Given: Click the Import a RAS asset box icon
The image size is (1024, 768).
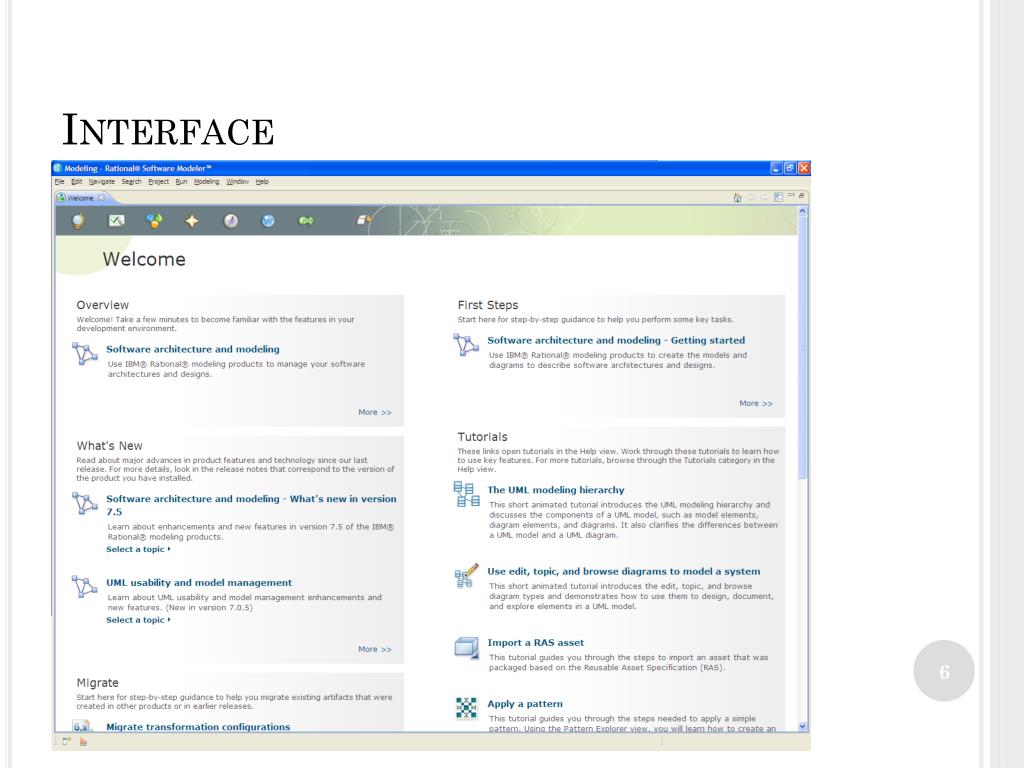Looking at the screenshot, I should tap(466, 647).
